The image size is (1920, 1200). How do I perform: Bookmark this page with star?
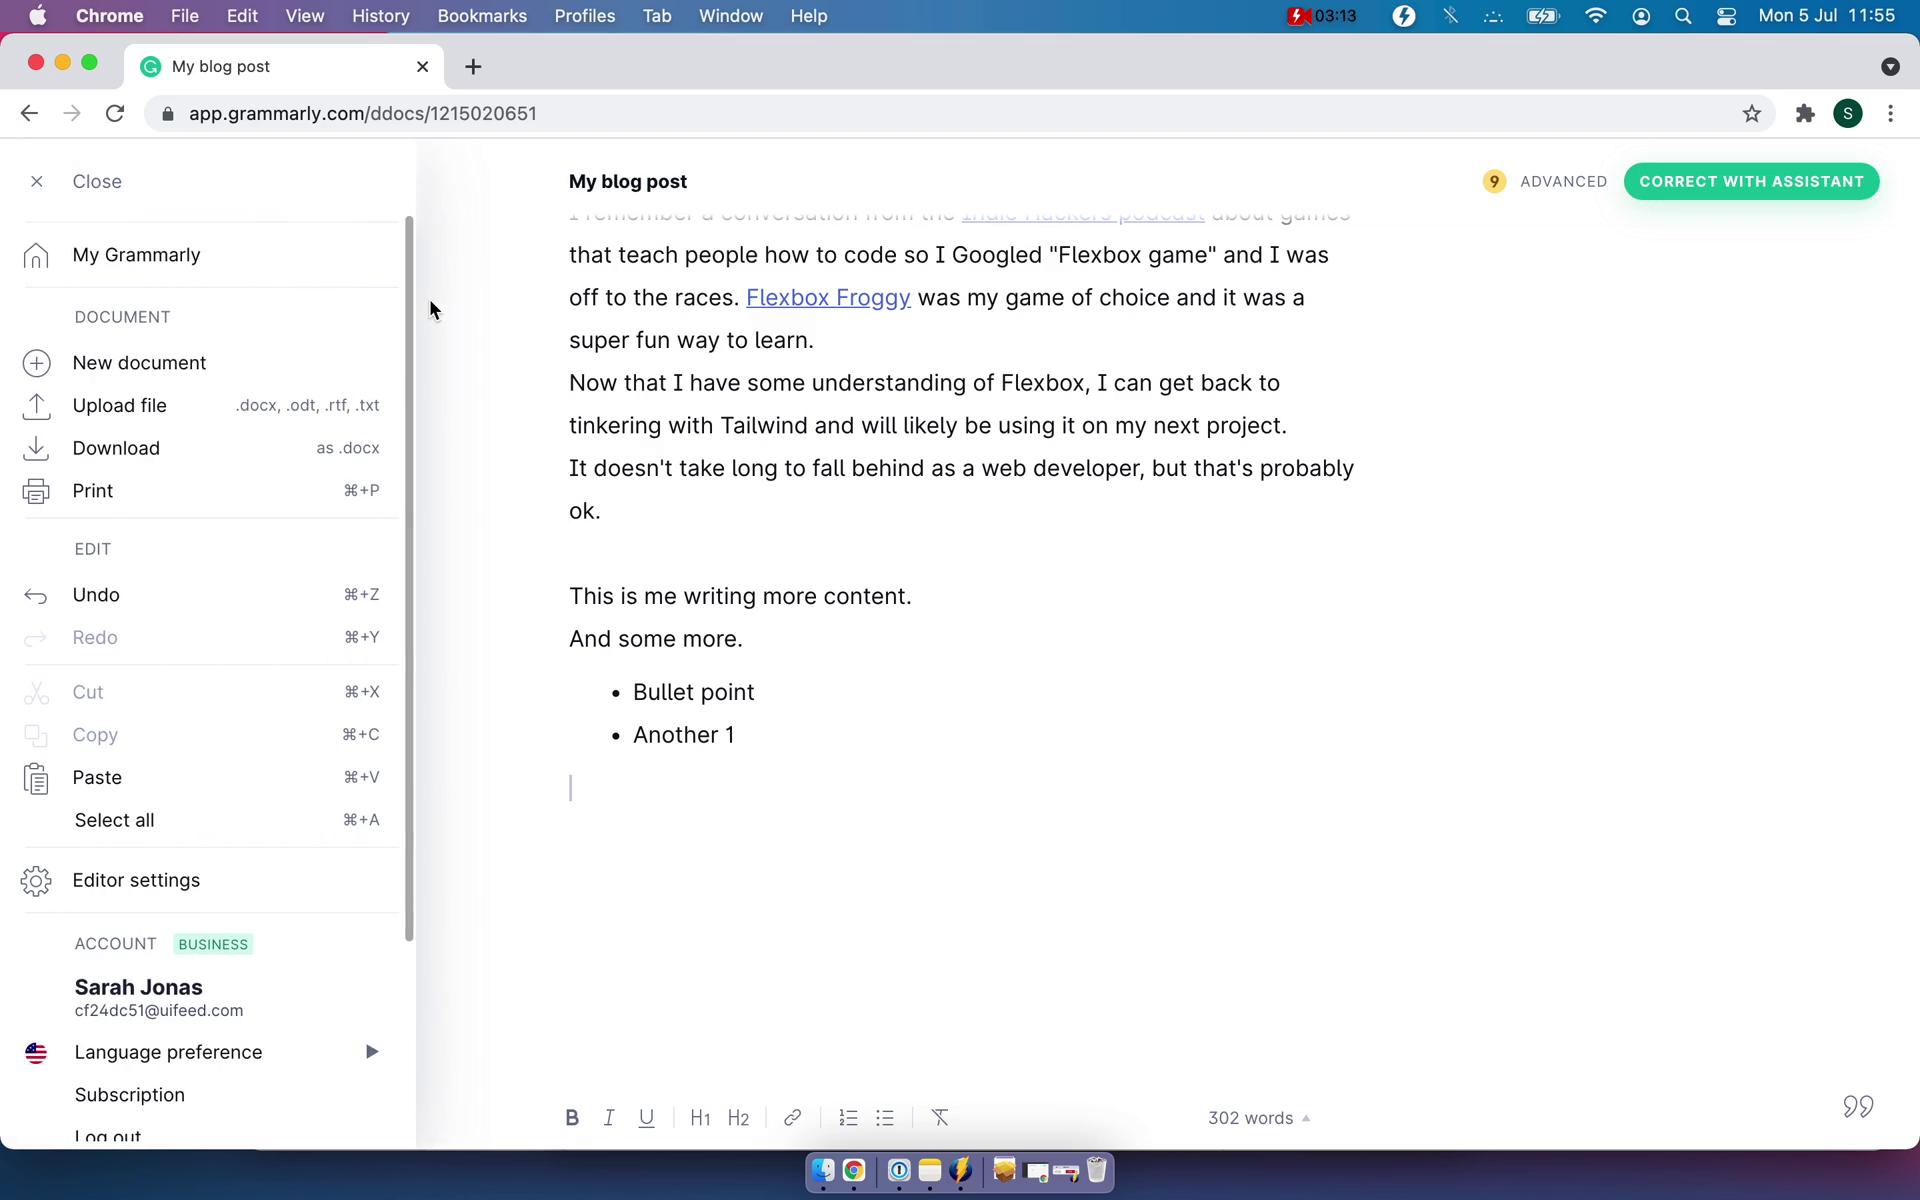(x=1751, y=114)
